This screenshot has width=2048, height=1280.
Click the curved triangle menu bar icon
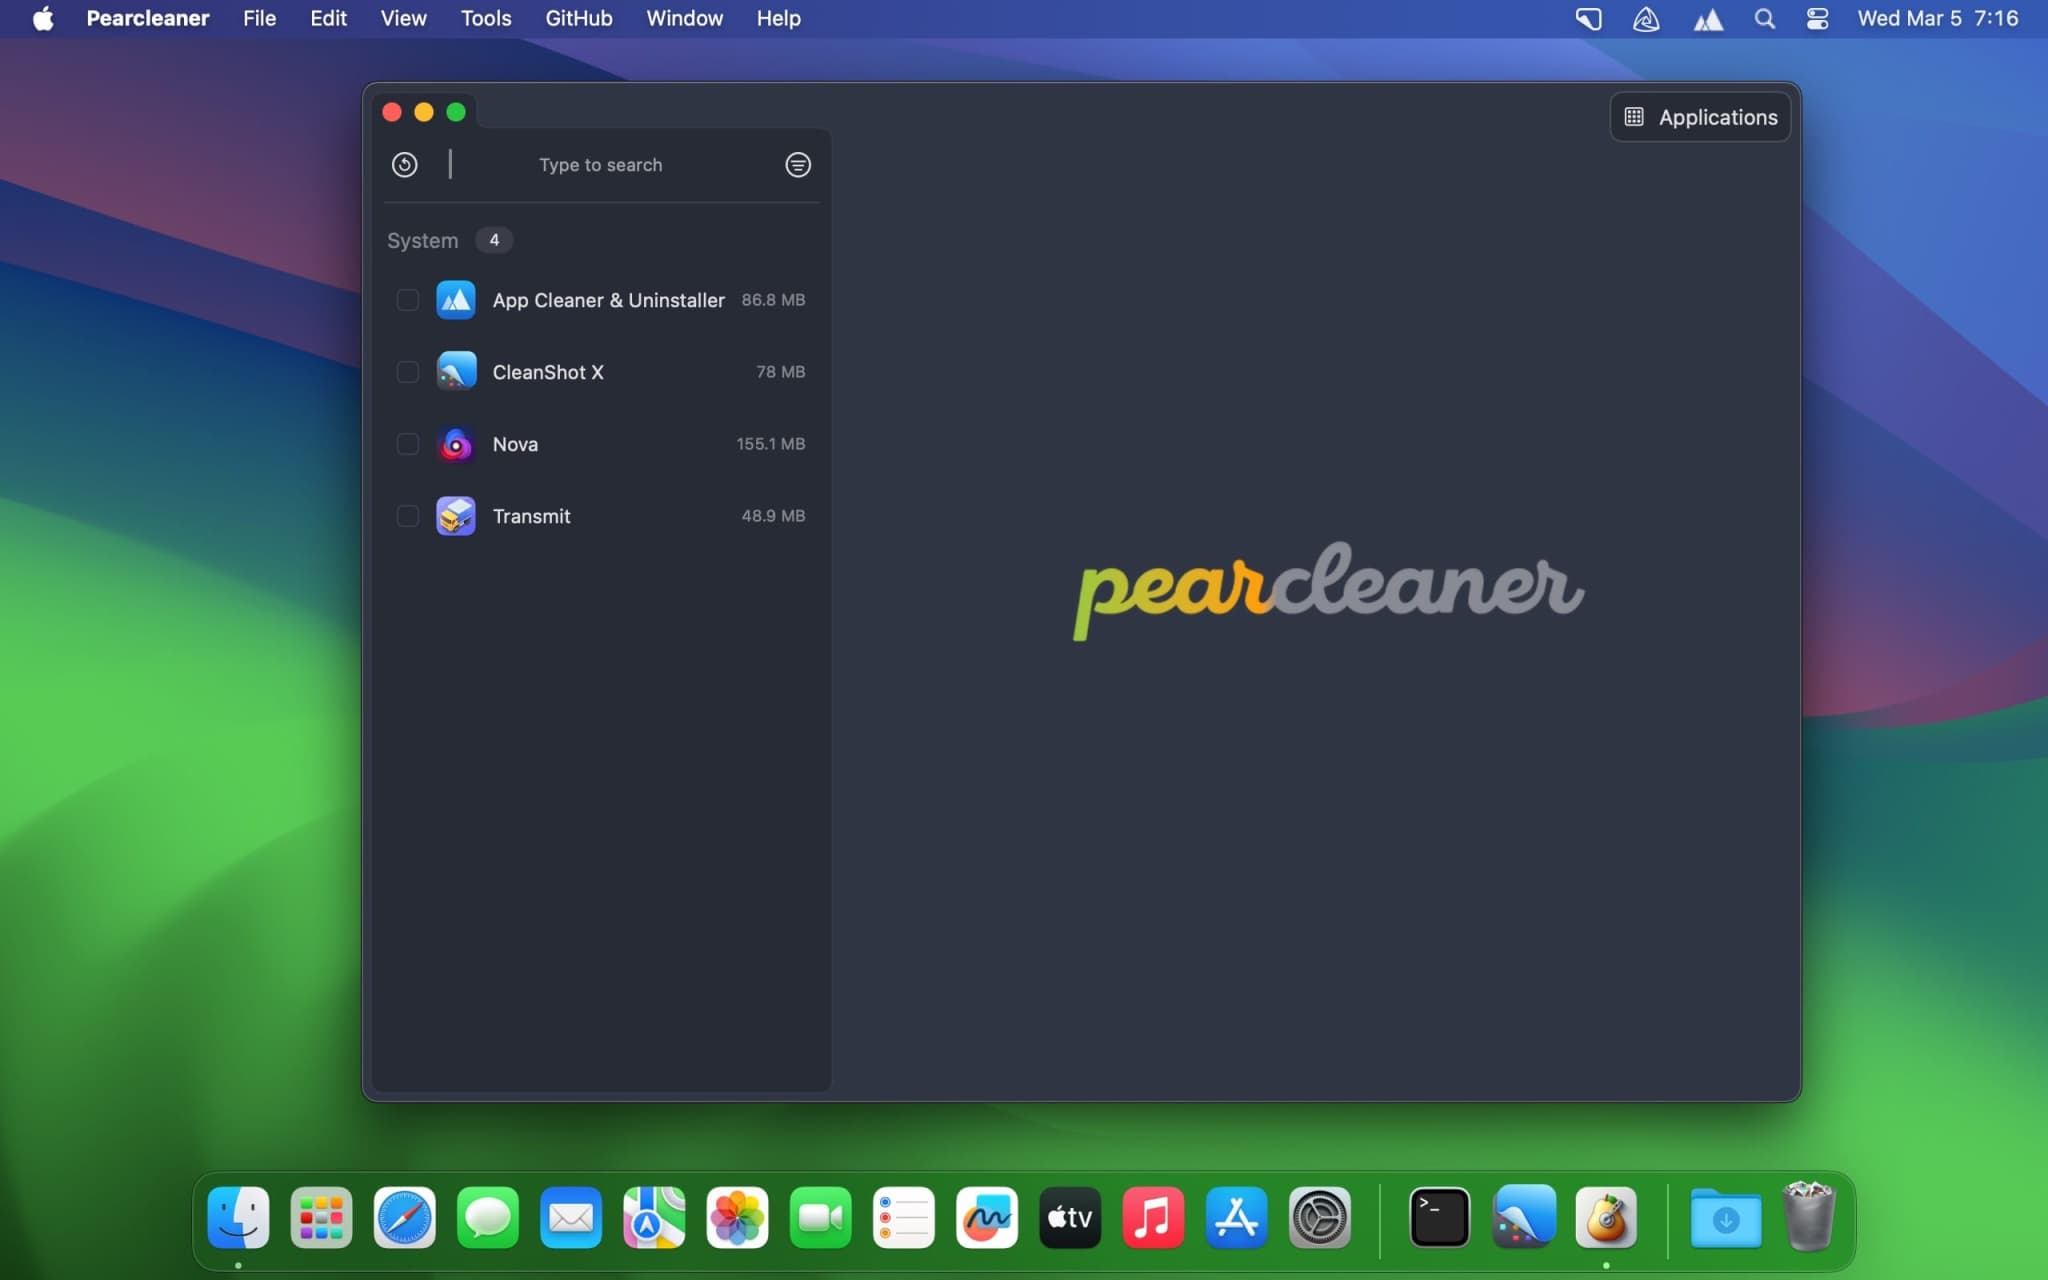1646,19
